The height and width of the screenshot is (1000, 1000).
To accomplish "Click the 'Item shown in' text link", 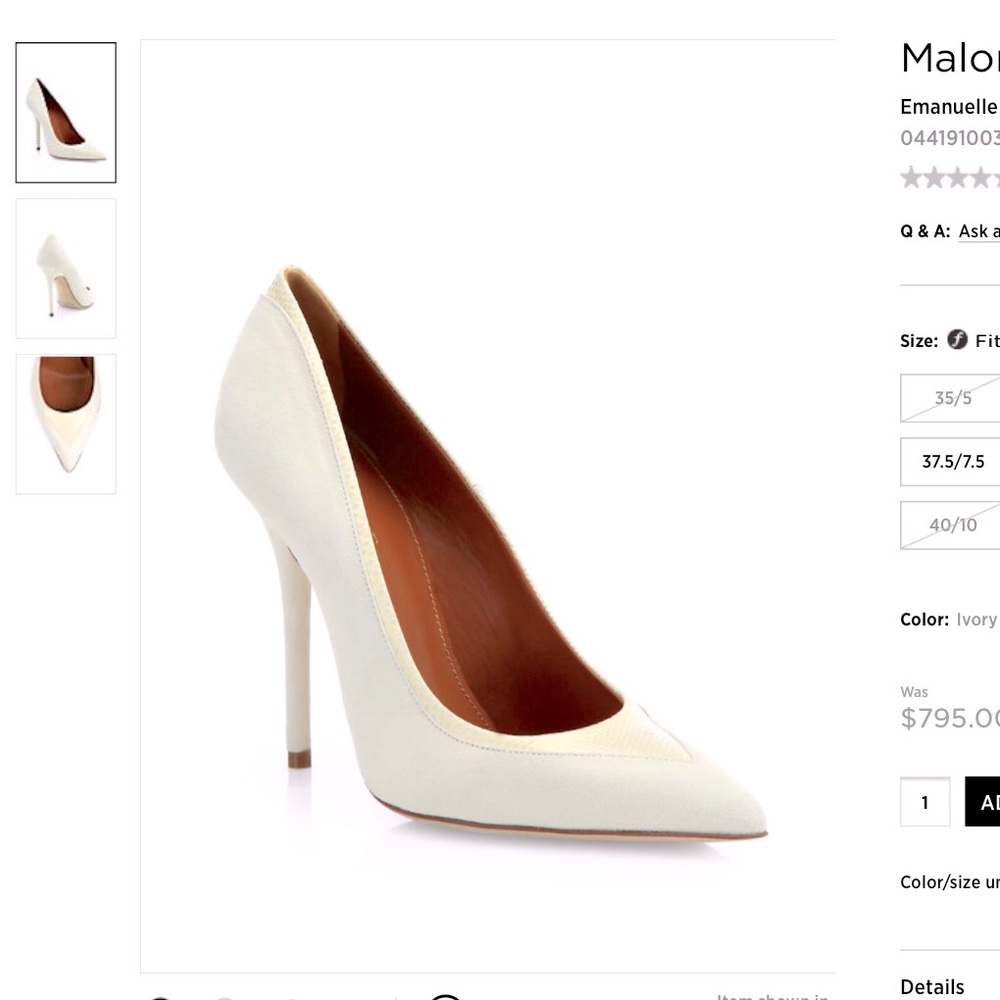I will (x=770, y=996).
